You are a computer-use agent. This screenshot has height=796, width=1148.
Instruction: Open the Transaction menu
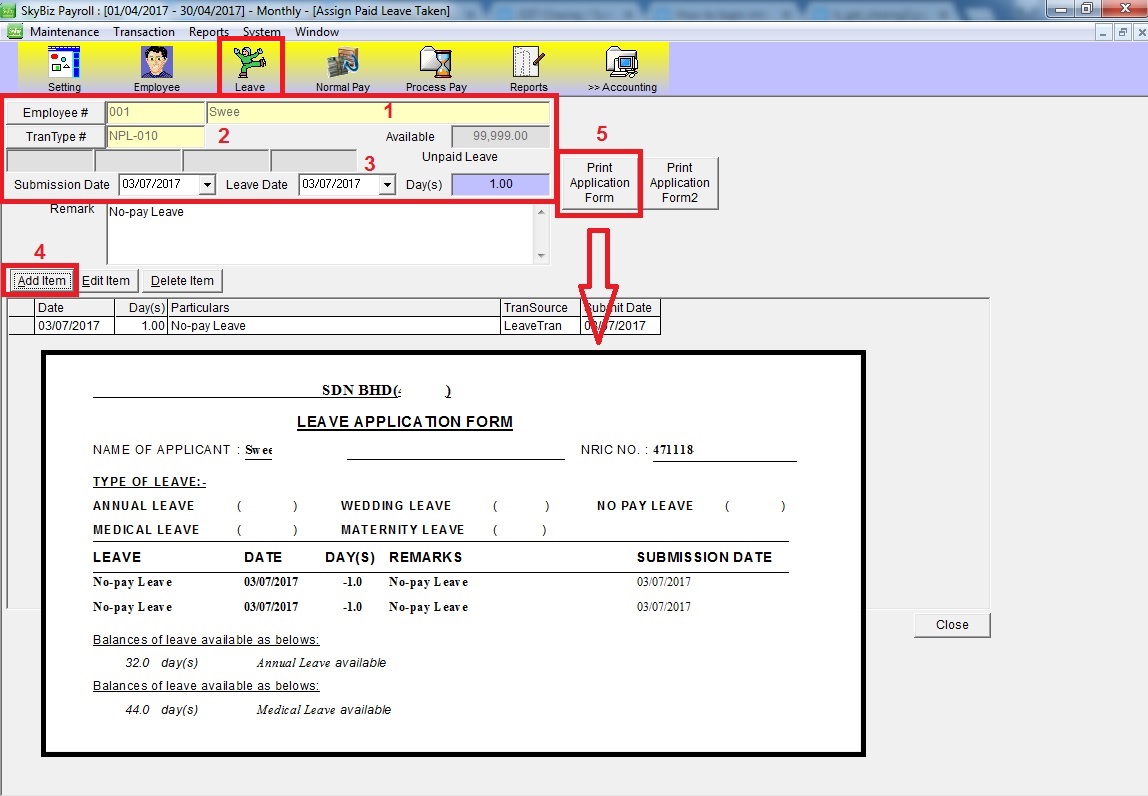coord(144,32)
